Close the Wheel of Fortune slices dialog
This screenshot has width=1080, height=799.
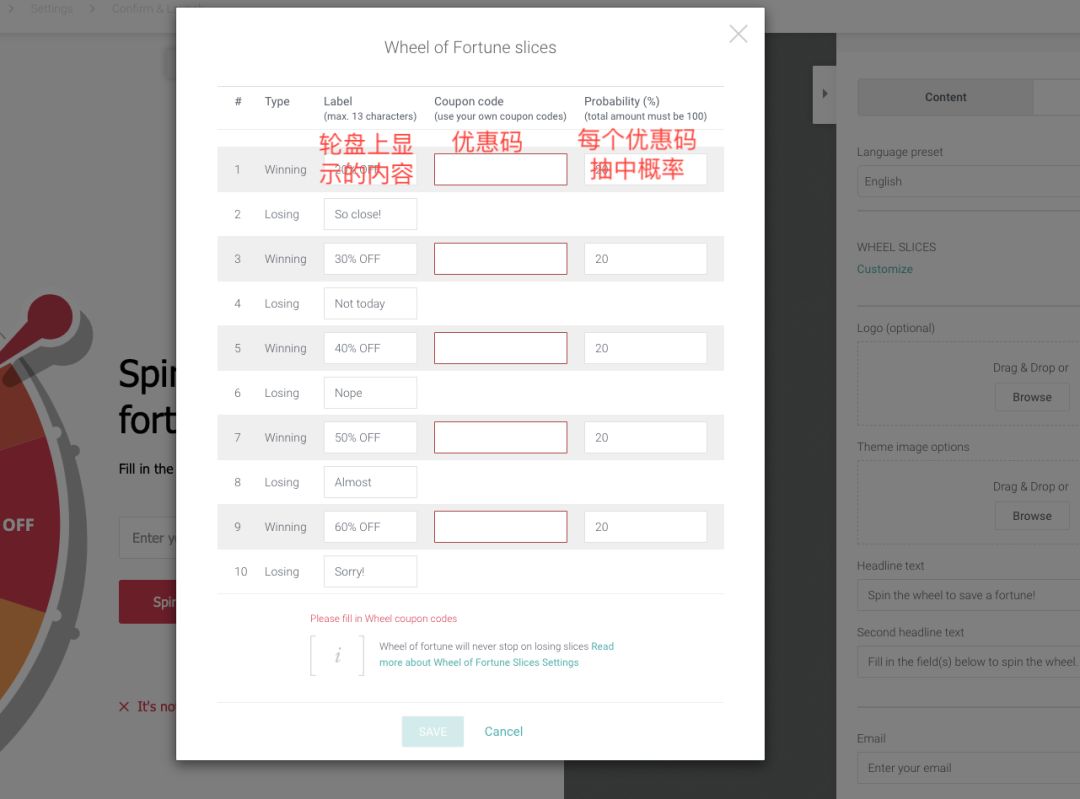(738, 34)
